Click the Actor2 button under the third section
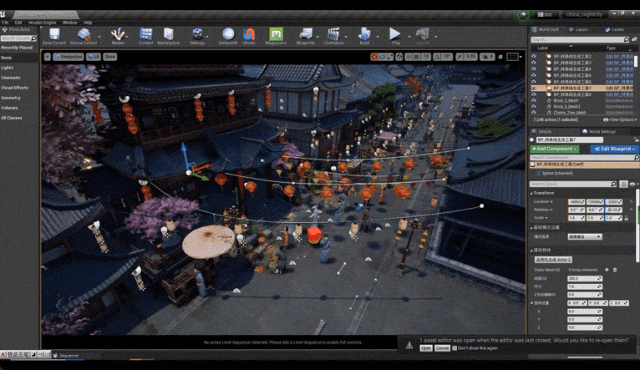 click(553, 259)
